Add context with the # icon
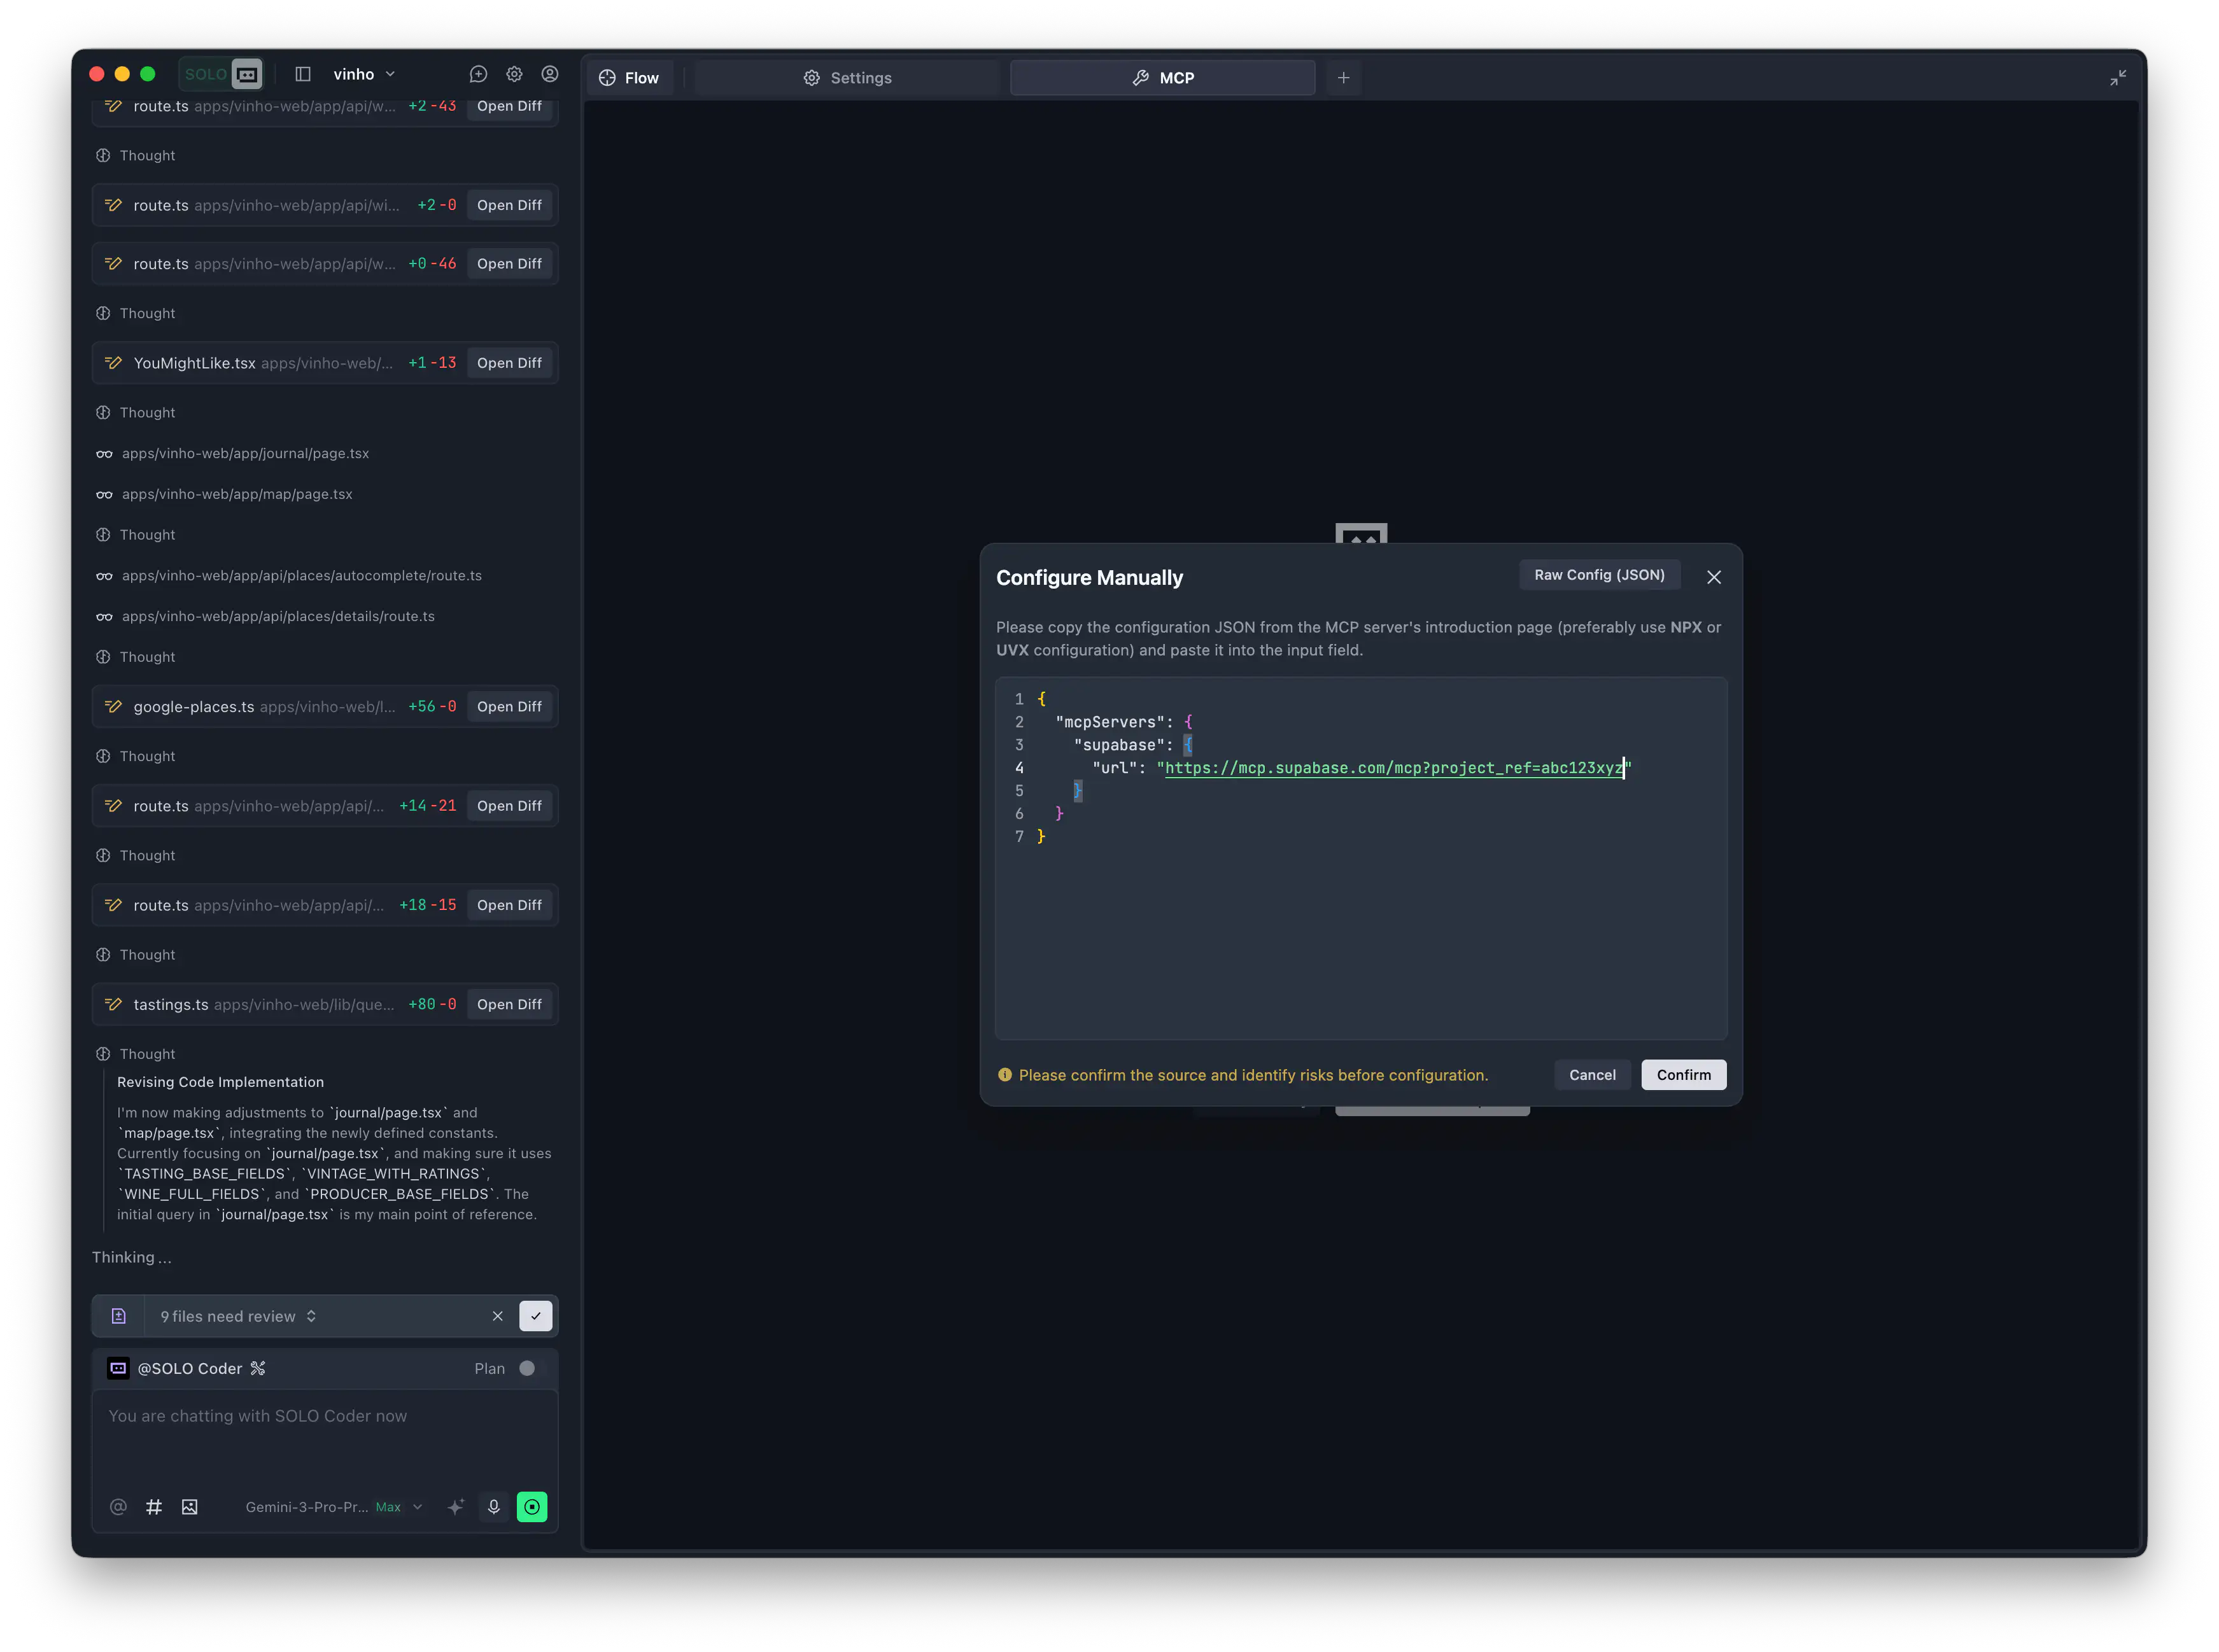2219x1652 pixels. (x=154, y=1507)
